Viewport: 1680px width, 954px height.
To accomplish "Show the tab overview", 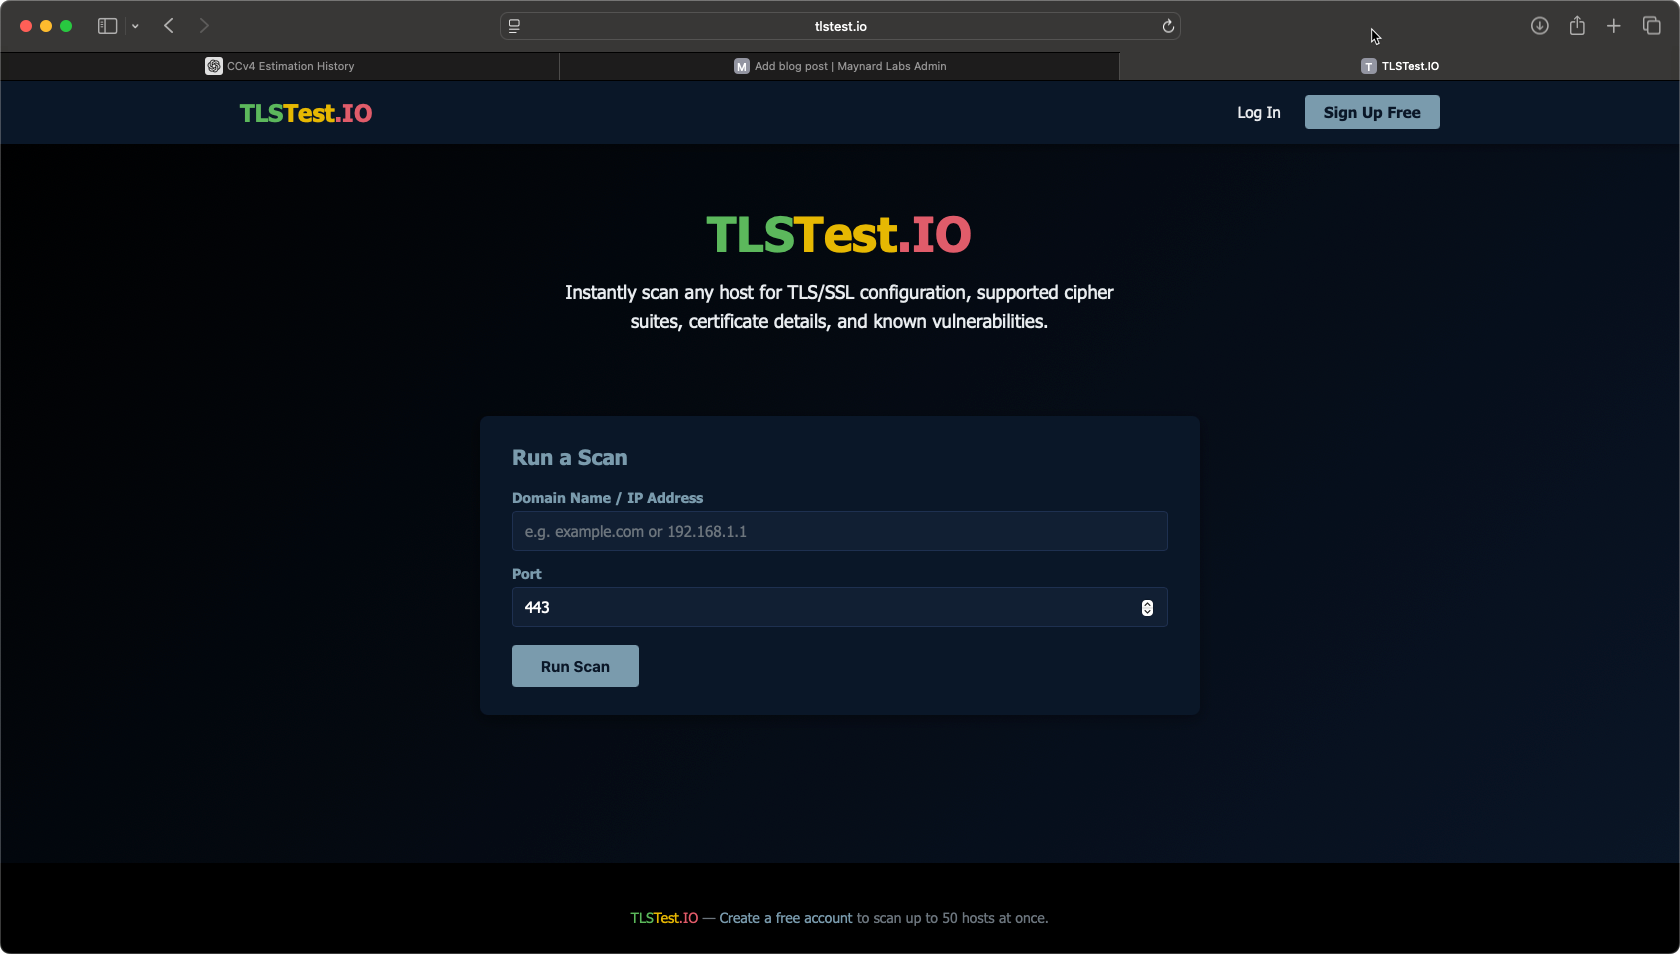I will click(1652, 26).
